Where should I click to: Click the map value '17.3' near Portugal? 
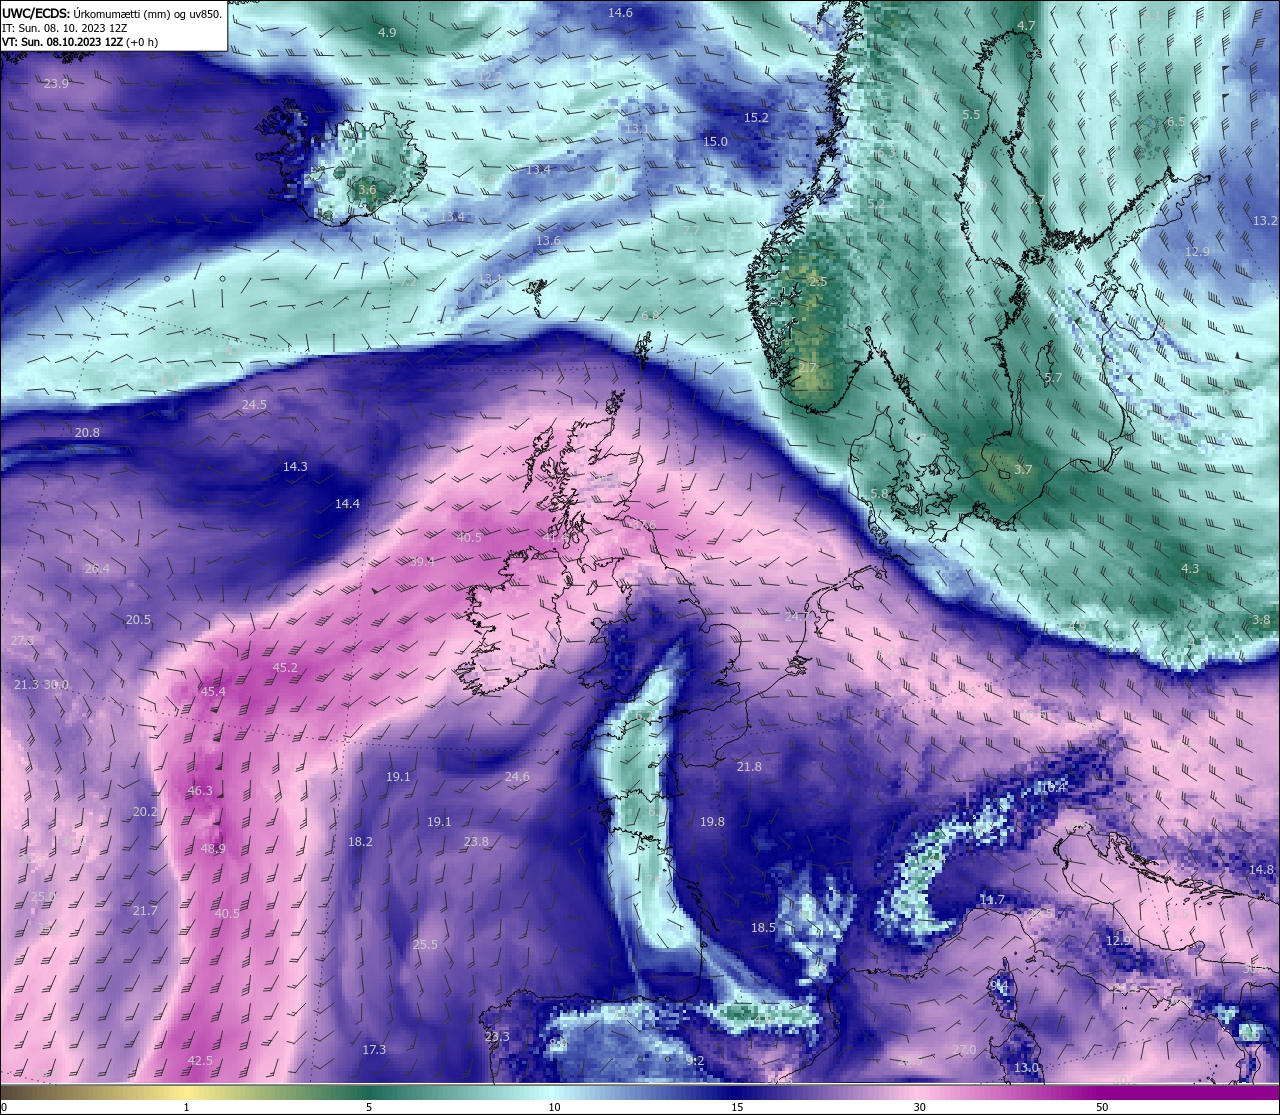(x=374, y=1049)
